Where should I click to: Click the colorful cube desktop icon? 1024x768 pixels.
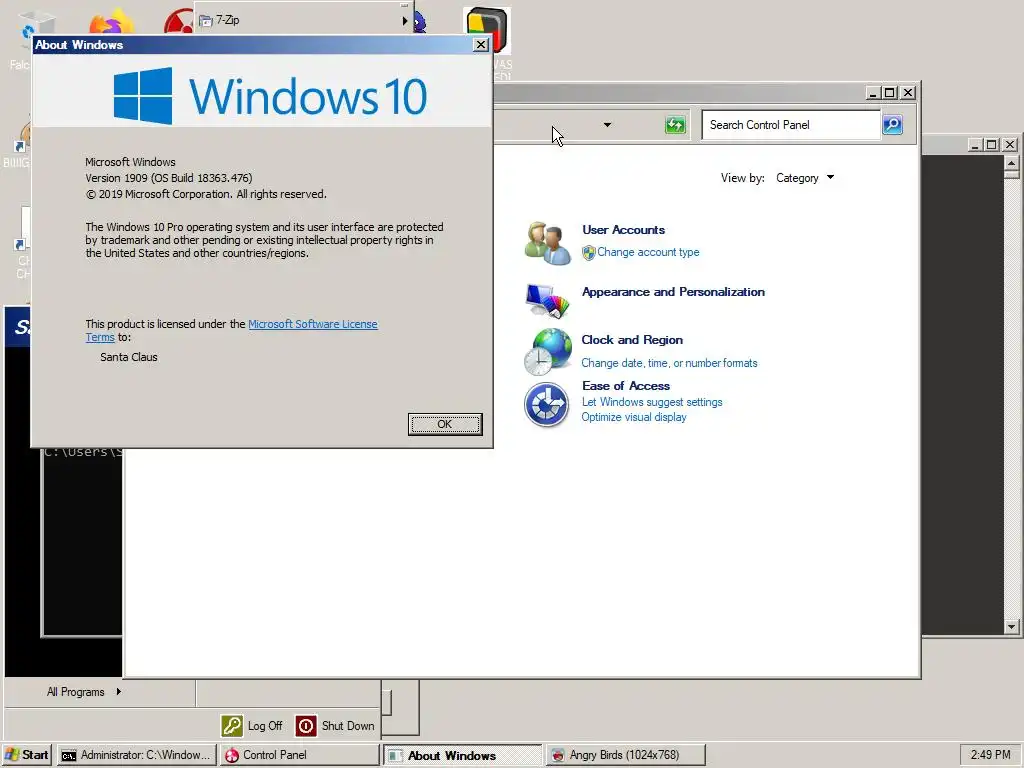pyautogui.click(x=487, y=30)
